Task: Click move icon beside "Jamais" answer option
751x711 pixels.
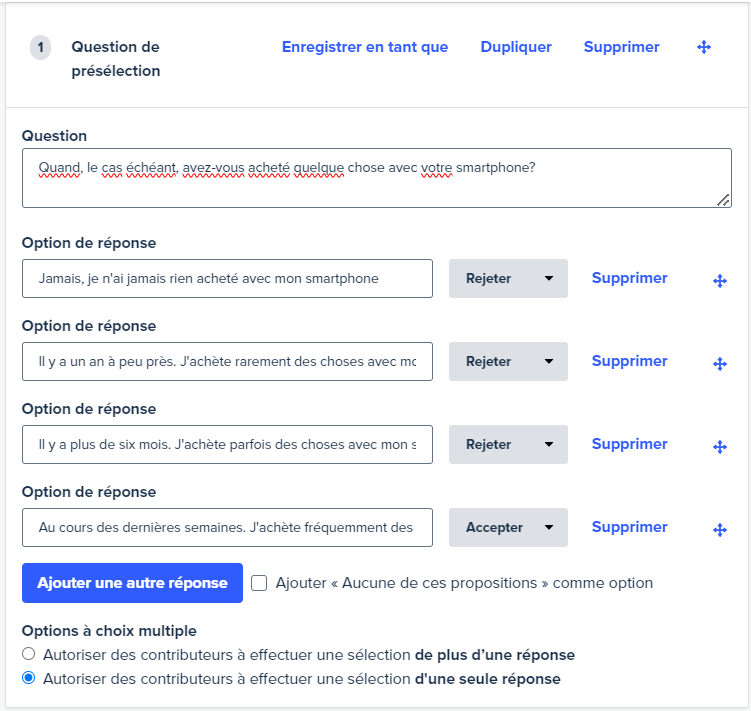Action: 719,281
